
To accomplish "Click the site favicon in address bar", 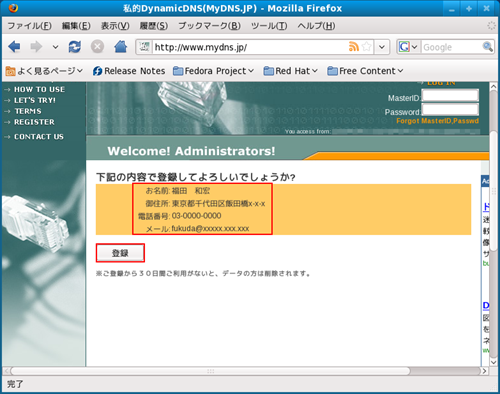I will click(144, 47).
